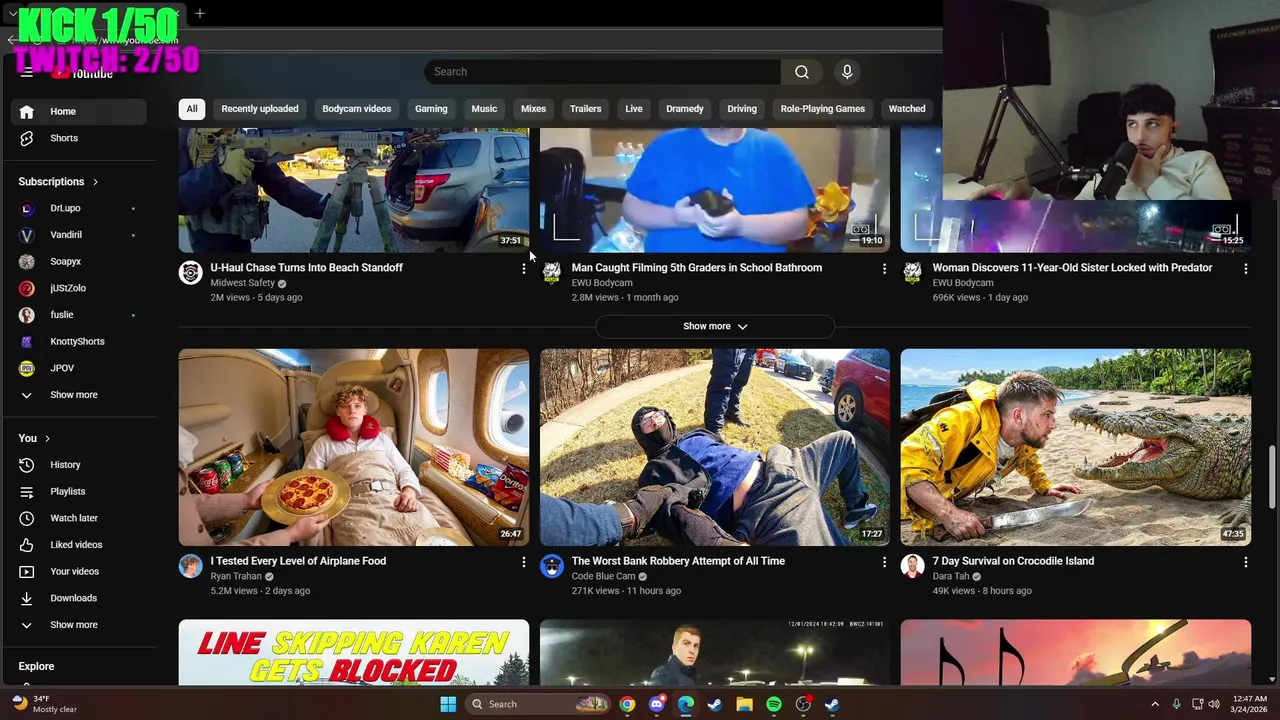1280x720 pixels.
Task: Open '7 Day Survival on Crocodile Island' title
Action: click(x=1013, y=561)
